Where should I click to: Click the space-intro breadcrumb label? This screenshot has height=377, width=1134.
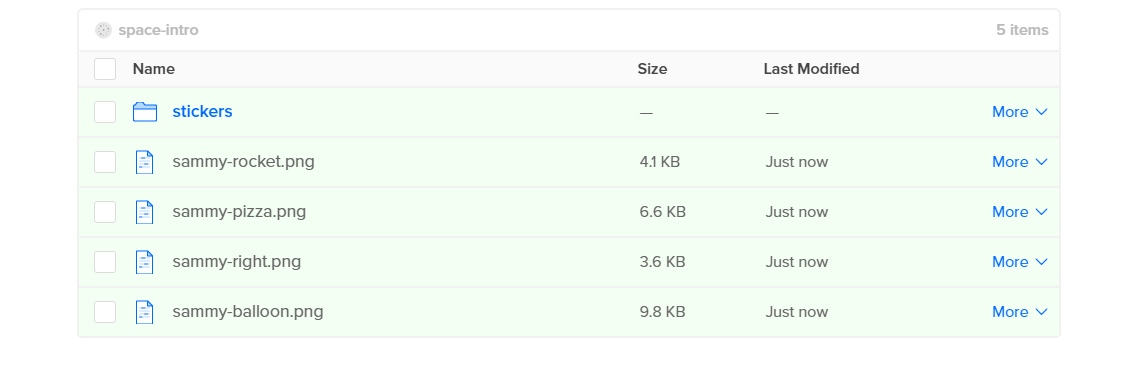pos(158,30)
